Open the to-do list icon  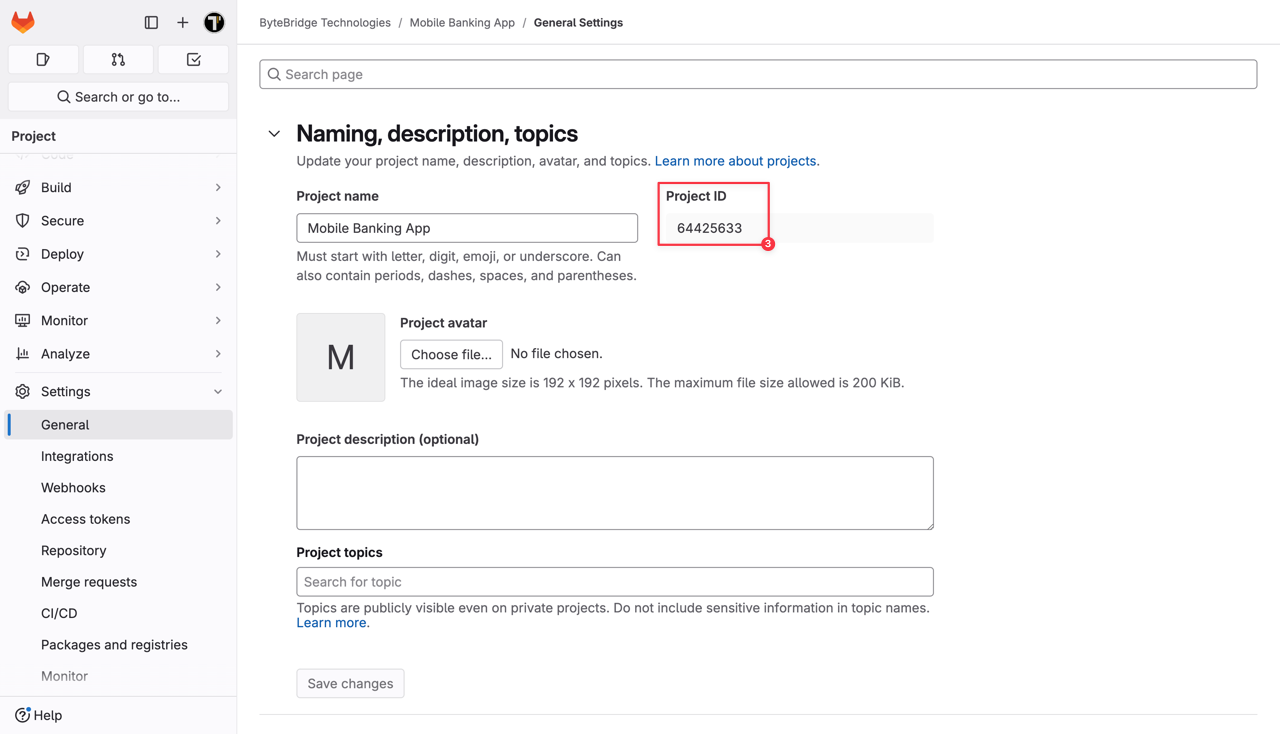tap(193, 59)
